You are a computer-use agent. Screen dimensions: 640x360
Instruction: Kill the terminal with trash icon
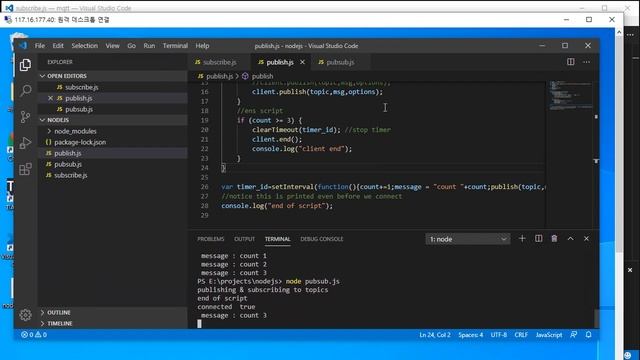[554, 239]
